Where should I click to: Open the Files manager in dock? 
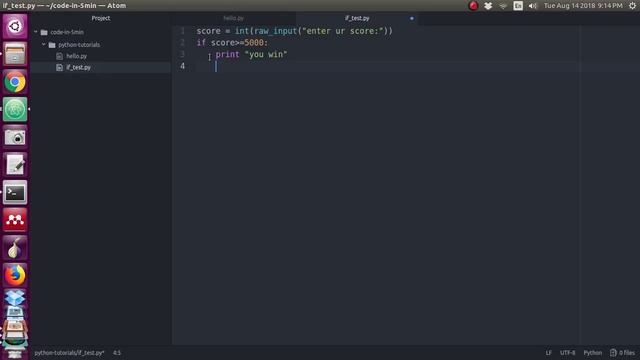click(15, 54)
